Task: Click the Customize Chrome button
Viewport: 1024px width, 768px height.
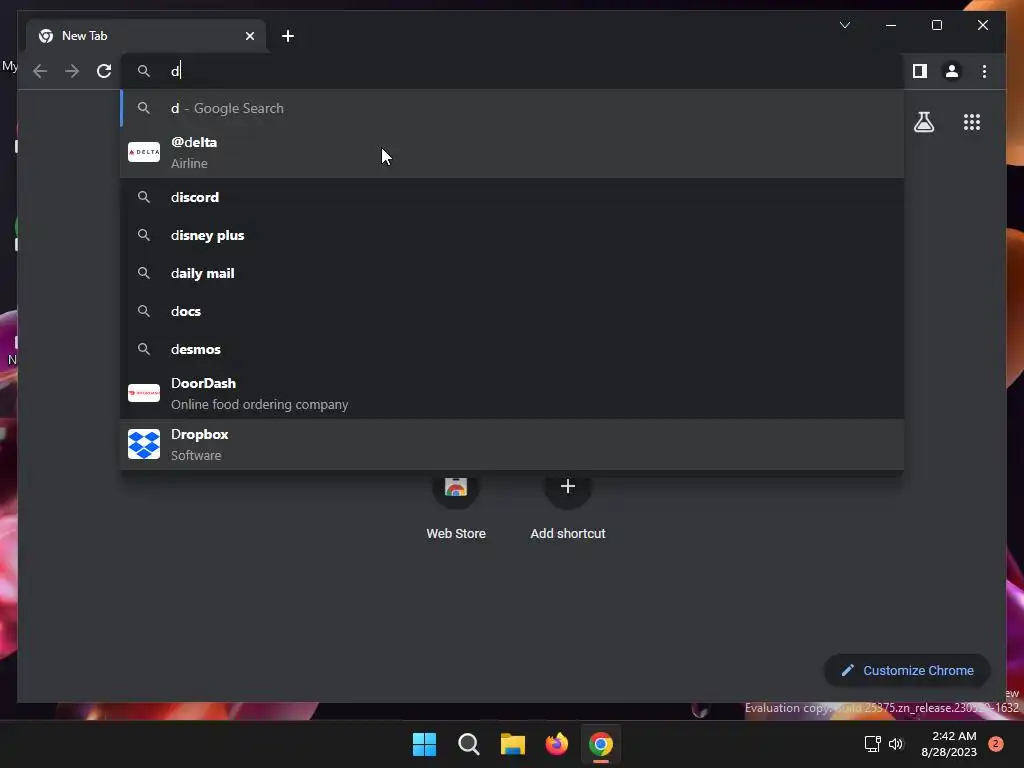Action: [x=907, y=671]
